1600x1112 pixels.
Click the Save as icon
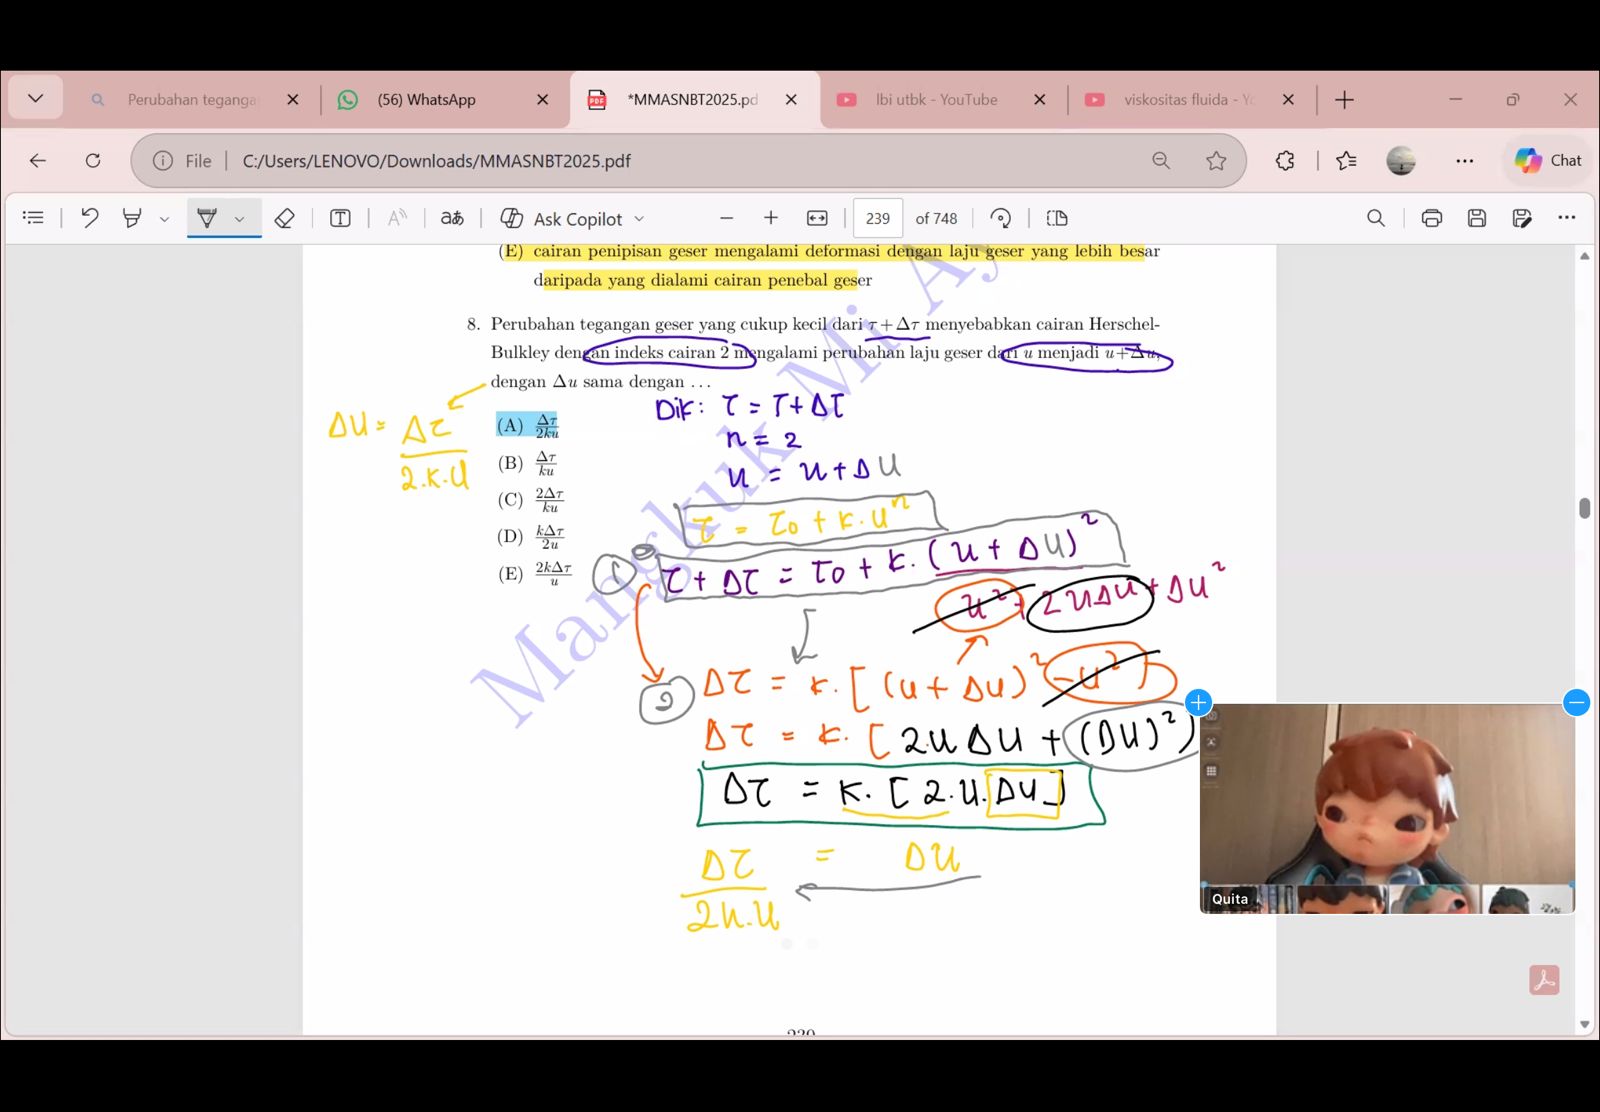click(1522, 218)
